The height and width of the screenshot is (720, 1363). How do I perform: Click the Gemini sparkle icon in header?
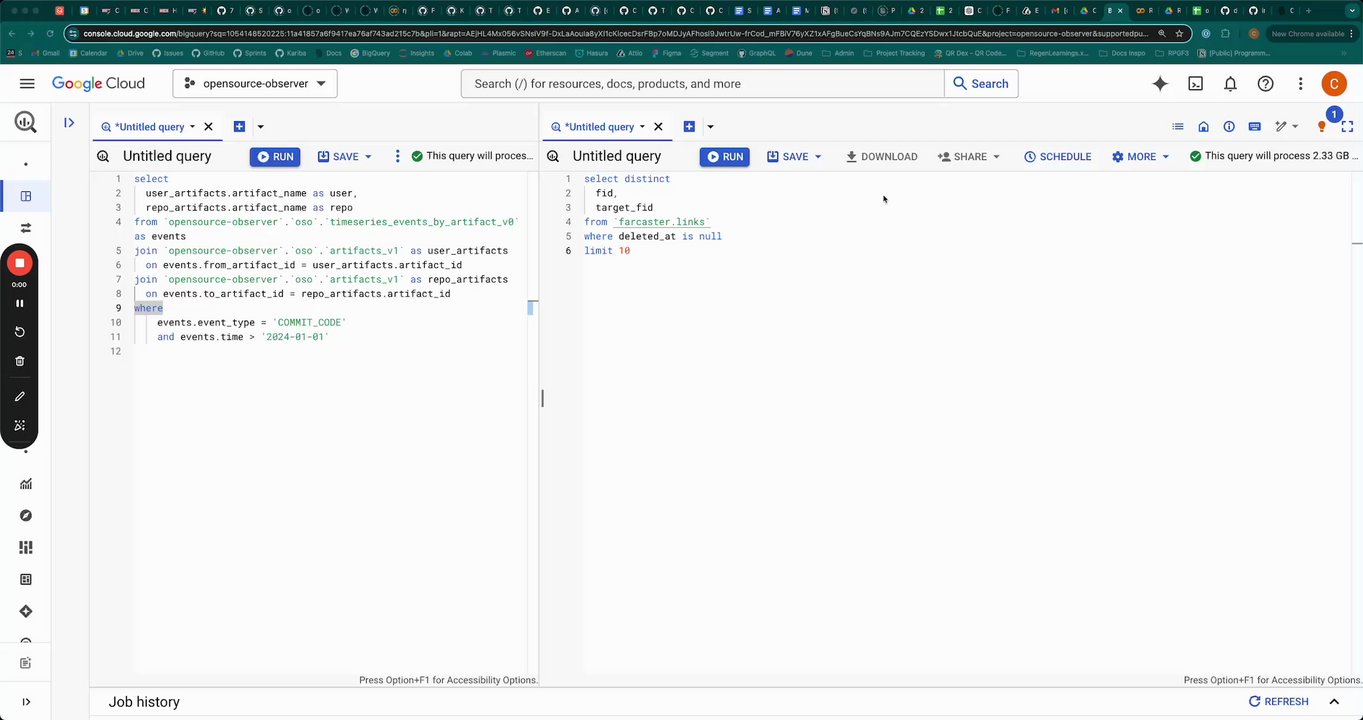coord(1160,84)
